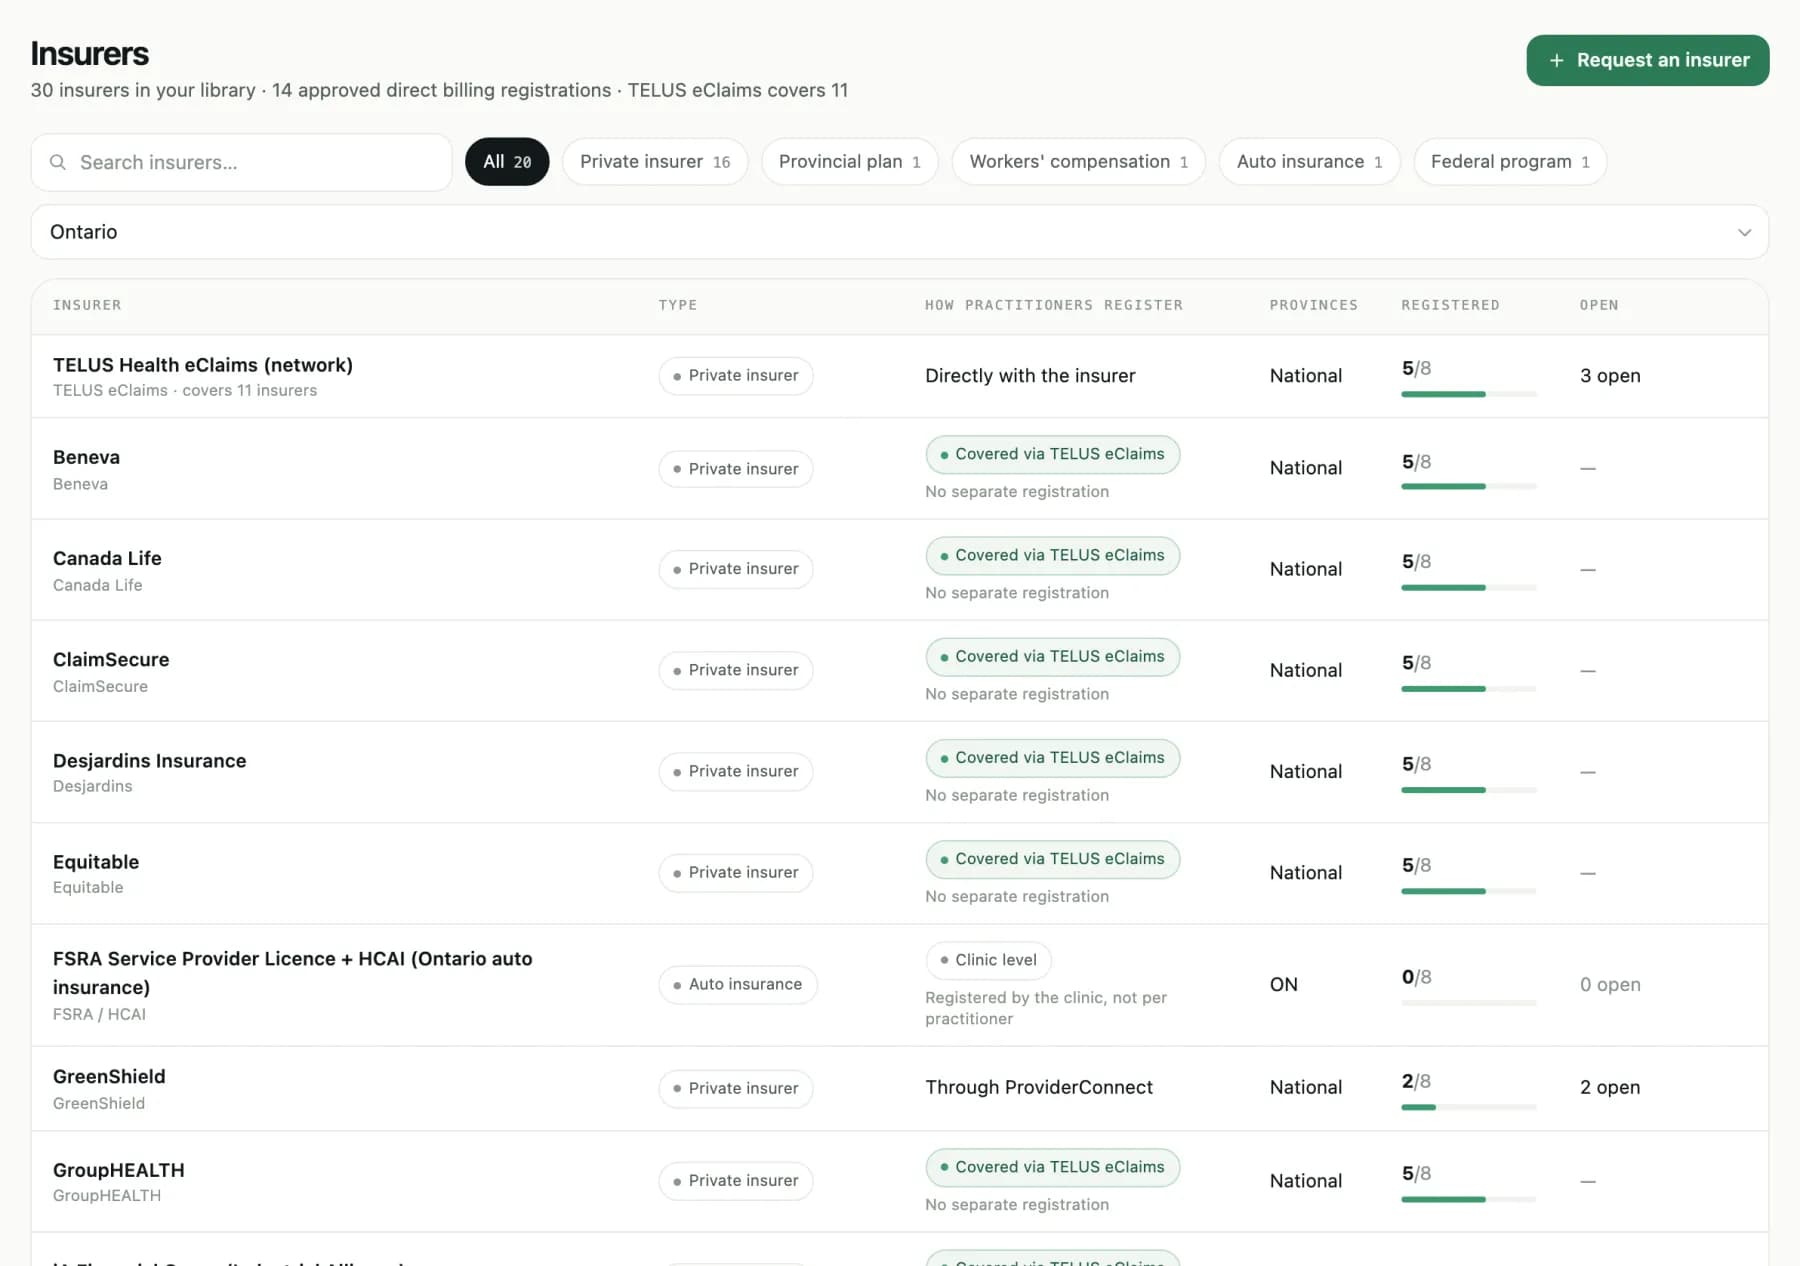The width and height of the screenshot is (1800, 1266).
Task: Select the All 20 filter tab
Action: [x=507, y=162]
